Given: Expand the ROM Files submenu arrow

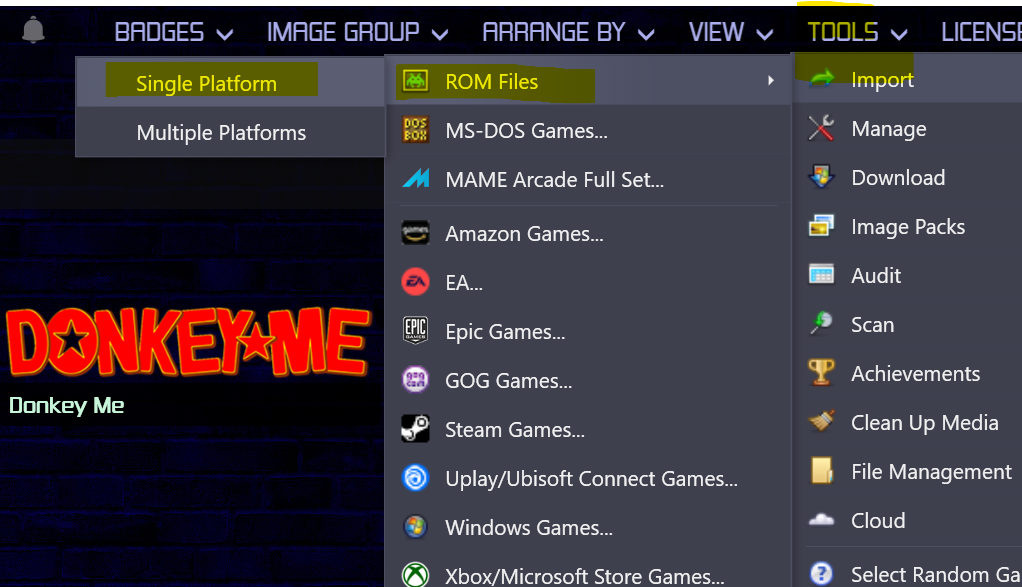Looking at the screenshot, I should (x=770, y=80).
